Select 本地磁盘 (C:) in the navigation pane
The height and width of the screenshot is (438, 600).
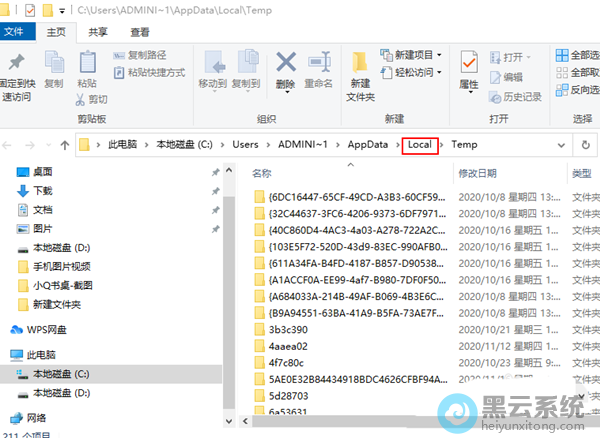[62, 373]
